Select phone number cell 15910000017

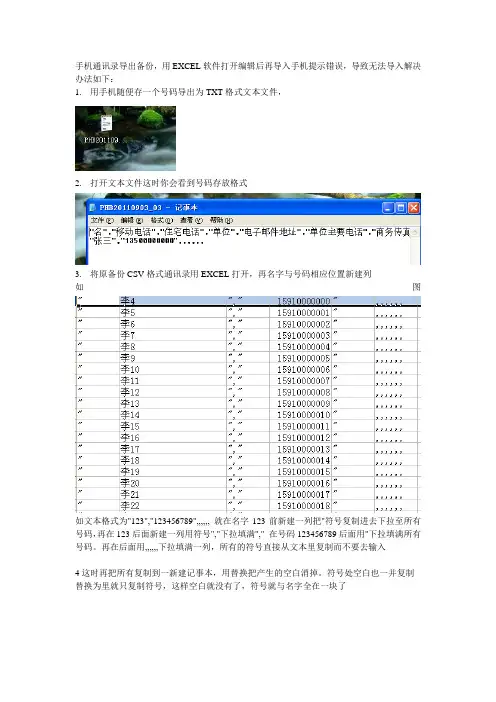(x=300, y=494)
